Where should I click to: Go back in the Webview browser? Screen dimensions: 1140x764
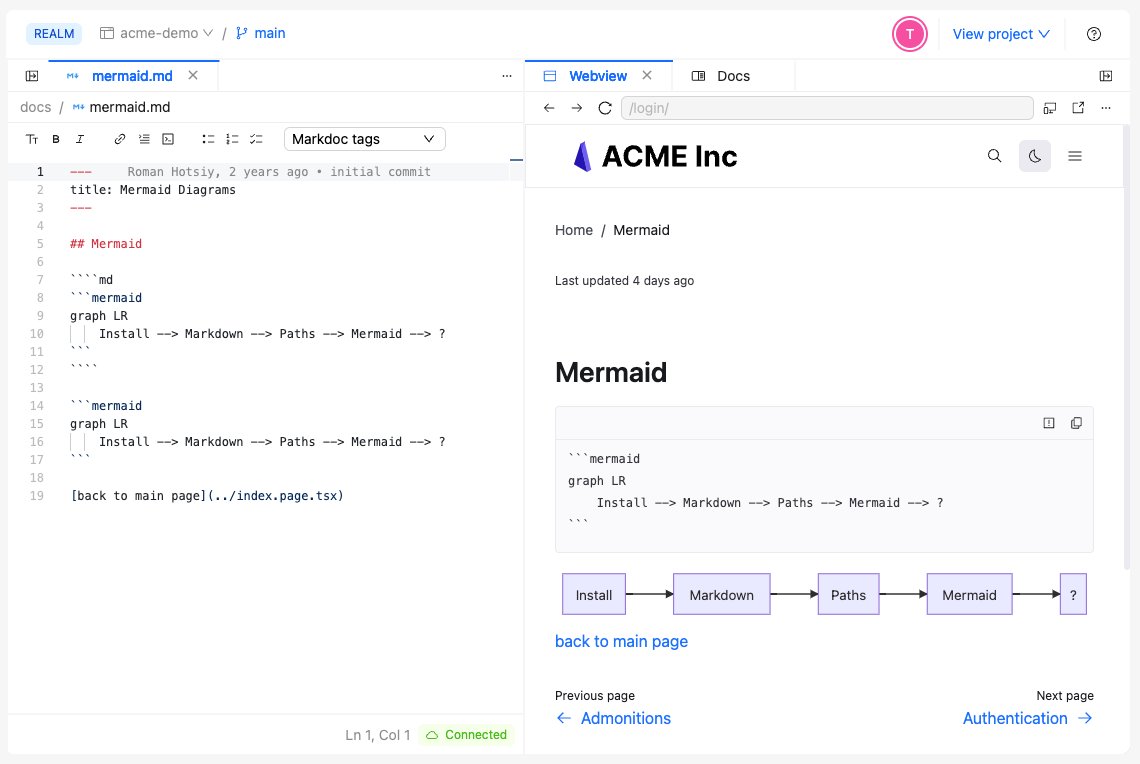pyautogui.click(x=549, y=108)
